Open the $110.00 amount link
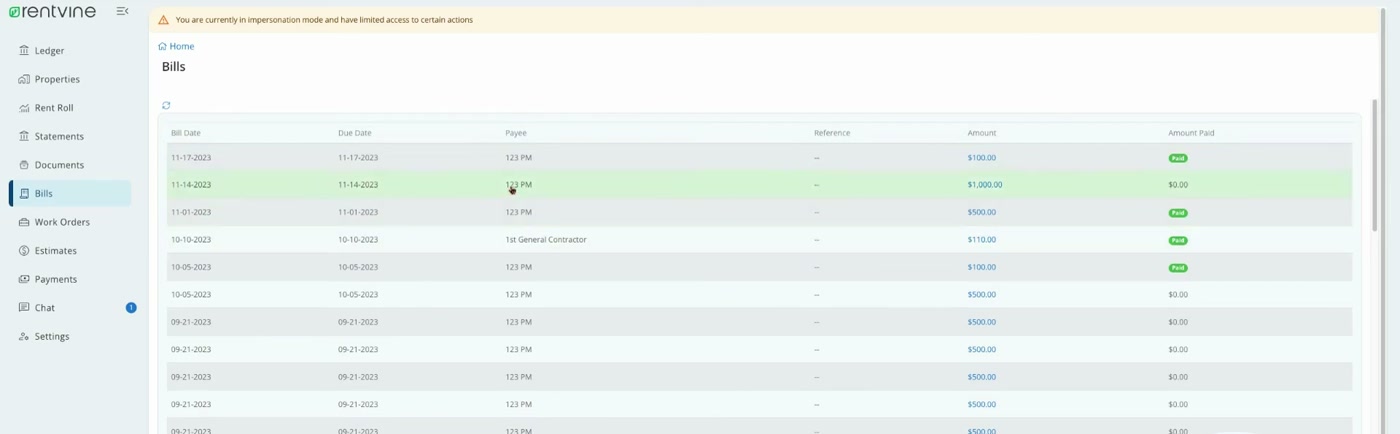 [x=981, y=240]
